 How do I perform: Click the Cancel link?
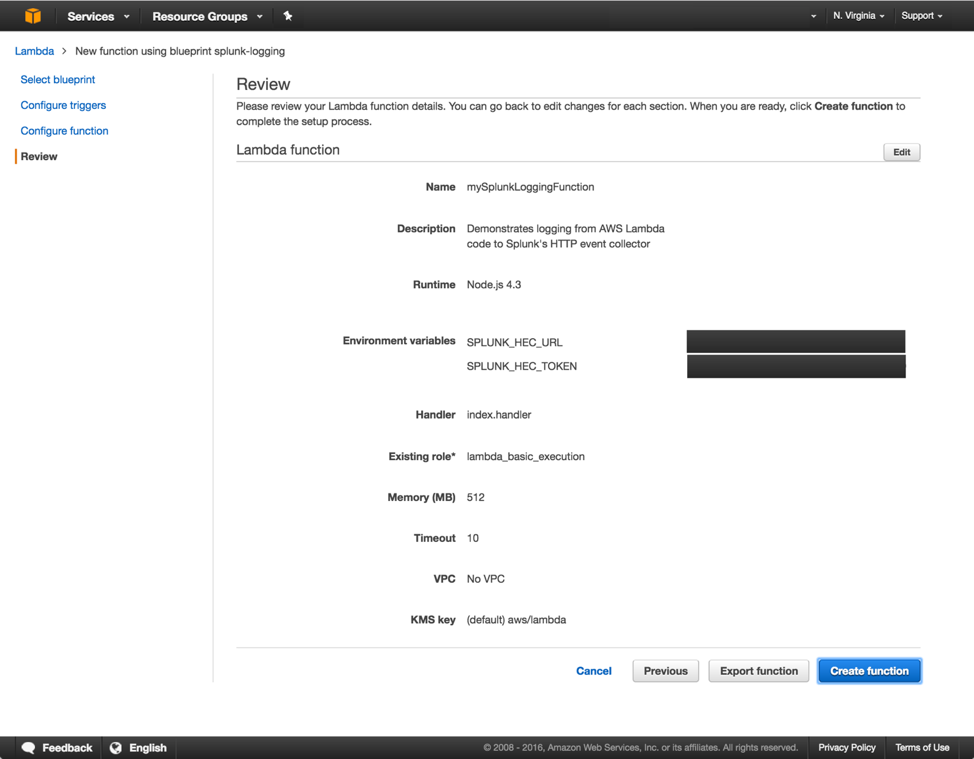coord(594,671)
